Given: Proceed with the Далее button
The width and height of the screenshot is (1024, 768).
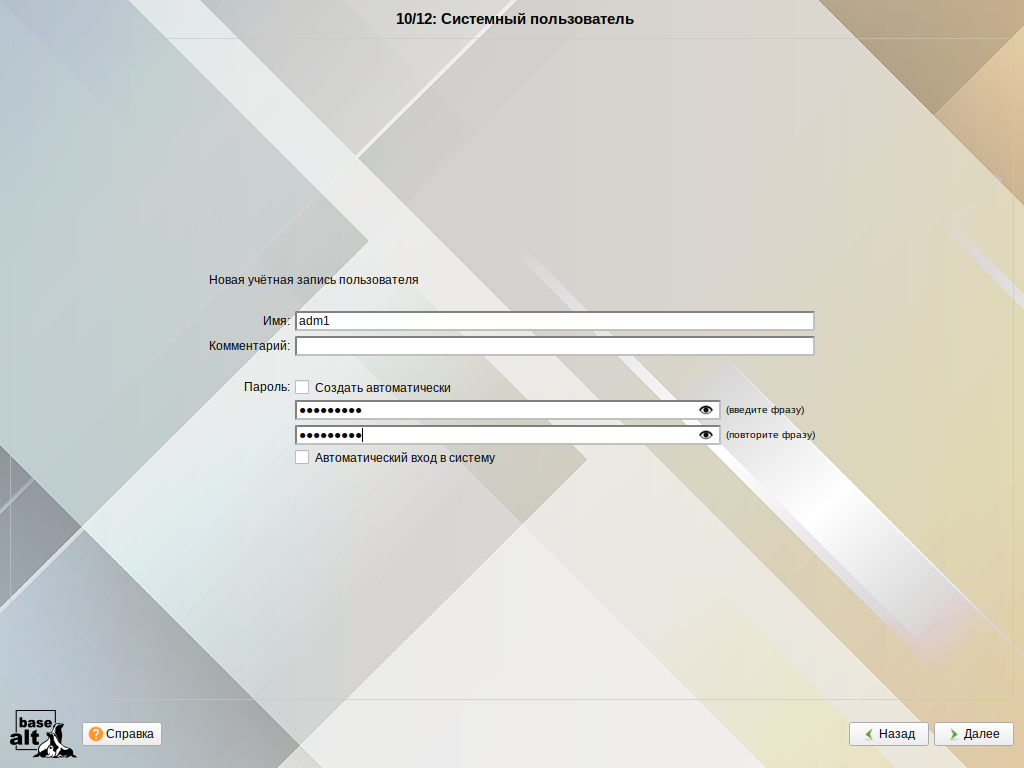Looking at the screenshot, I should (x=973, y=734).
